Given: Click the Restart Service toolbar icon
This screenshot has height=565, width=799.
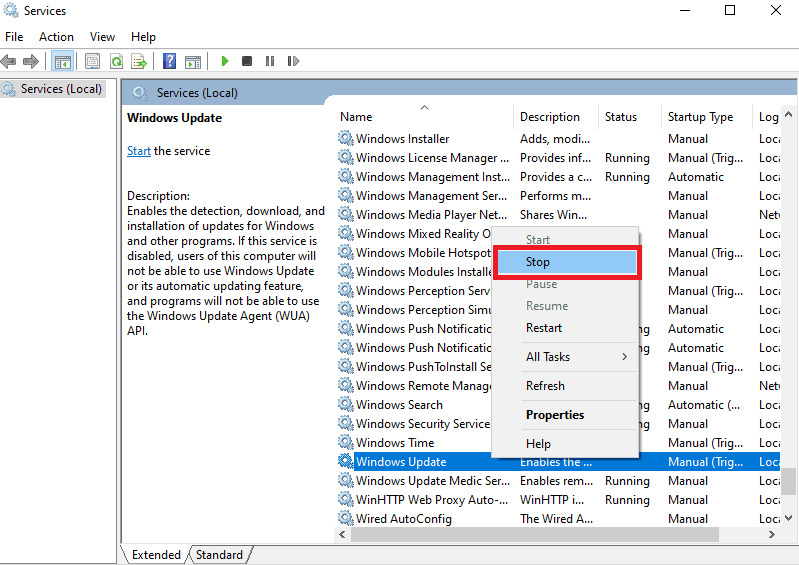Looking at the screenshot, I should (293, 61).
